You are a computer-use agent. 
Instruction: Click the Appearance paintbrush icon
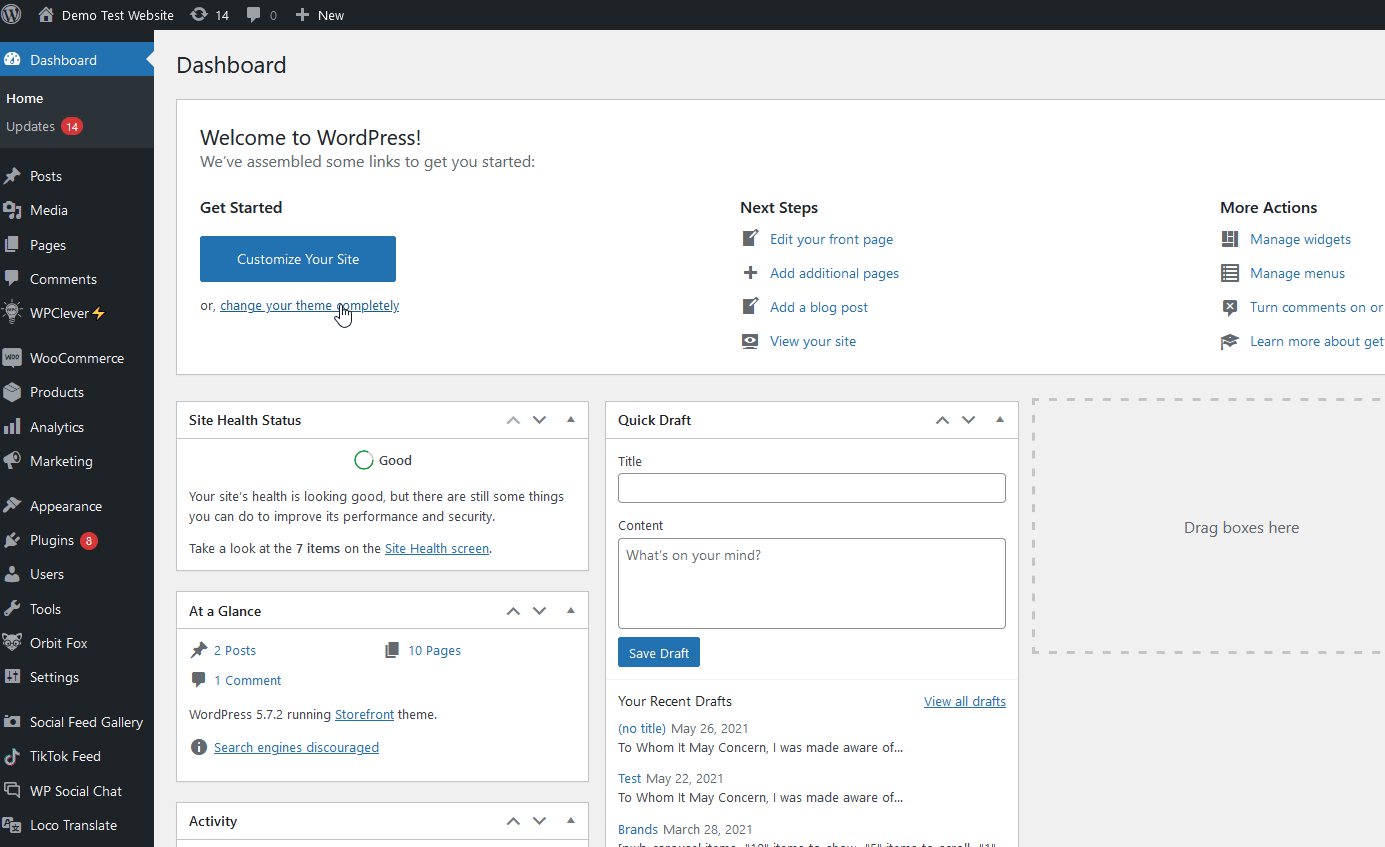tap(12, 506)
